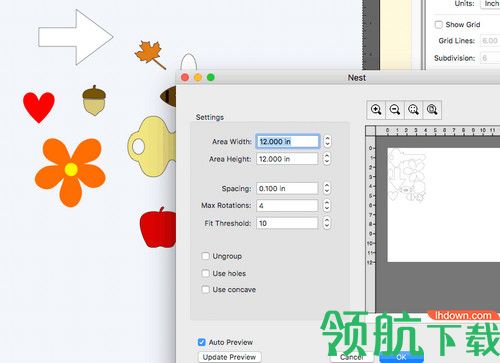Image resolution: width=500 pixels, height=363 pixels.
Task: Click the Settings group label
Action: [210, 117]
